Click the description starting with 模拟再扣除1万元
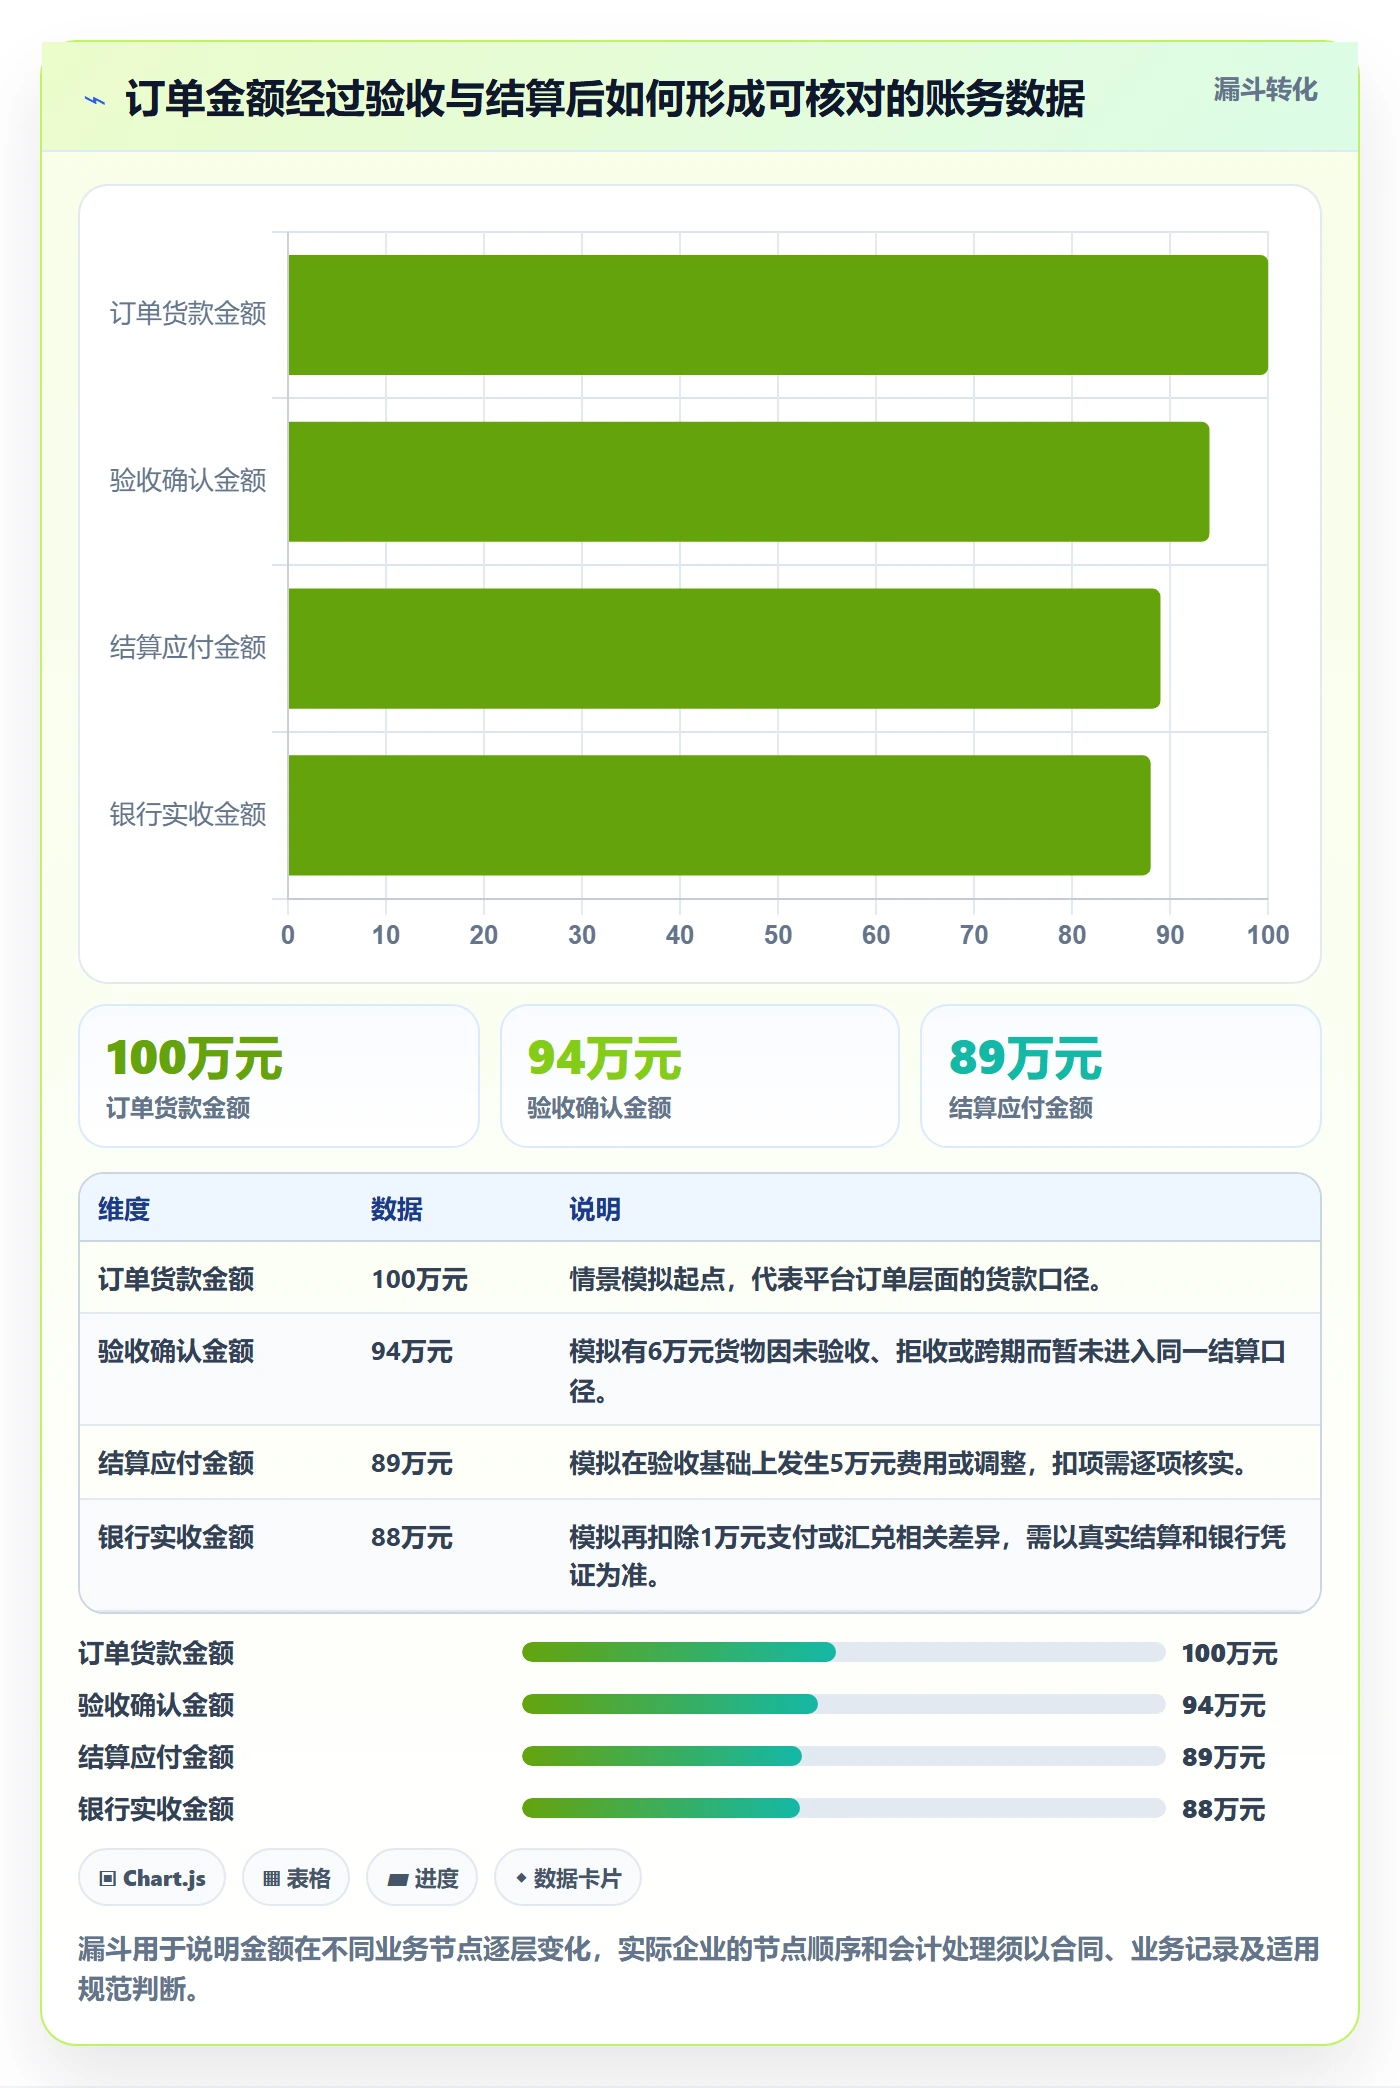The width and height of the screenshot is (1400, 2088). tap(927, 1556)
